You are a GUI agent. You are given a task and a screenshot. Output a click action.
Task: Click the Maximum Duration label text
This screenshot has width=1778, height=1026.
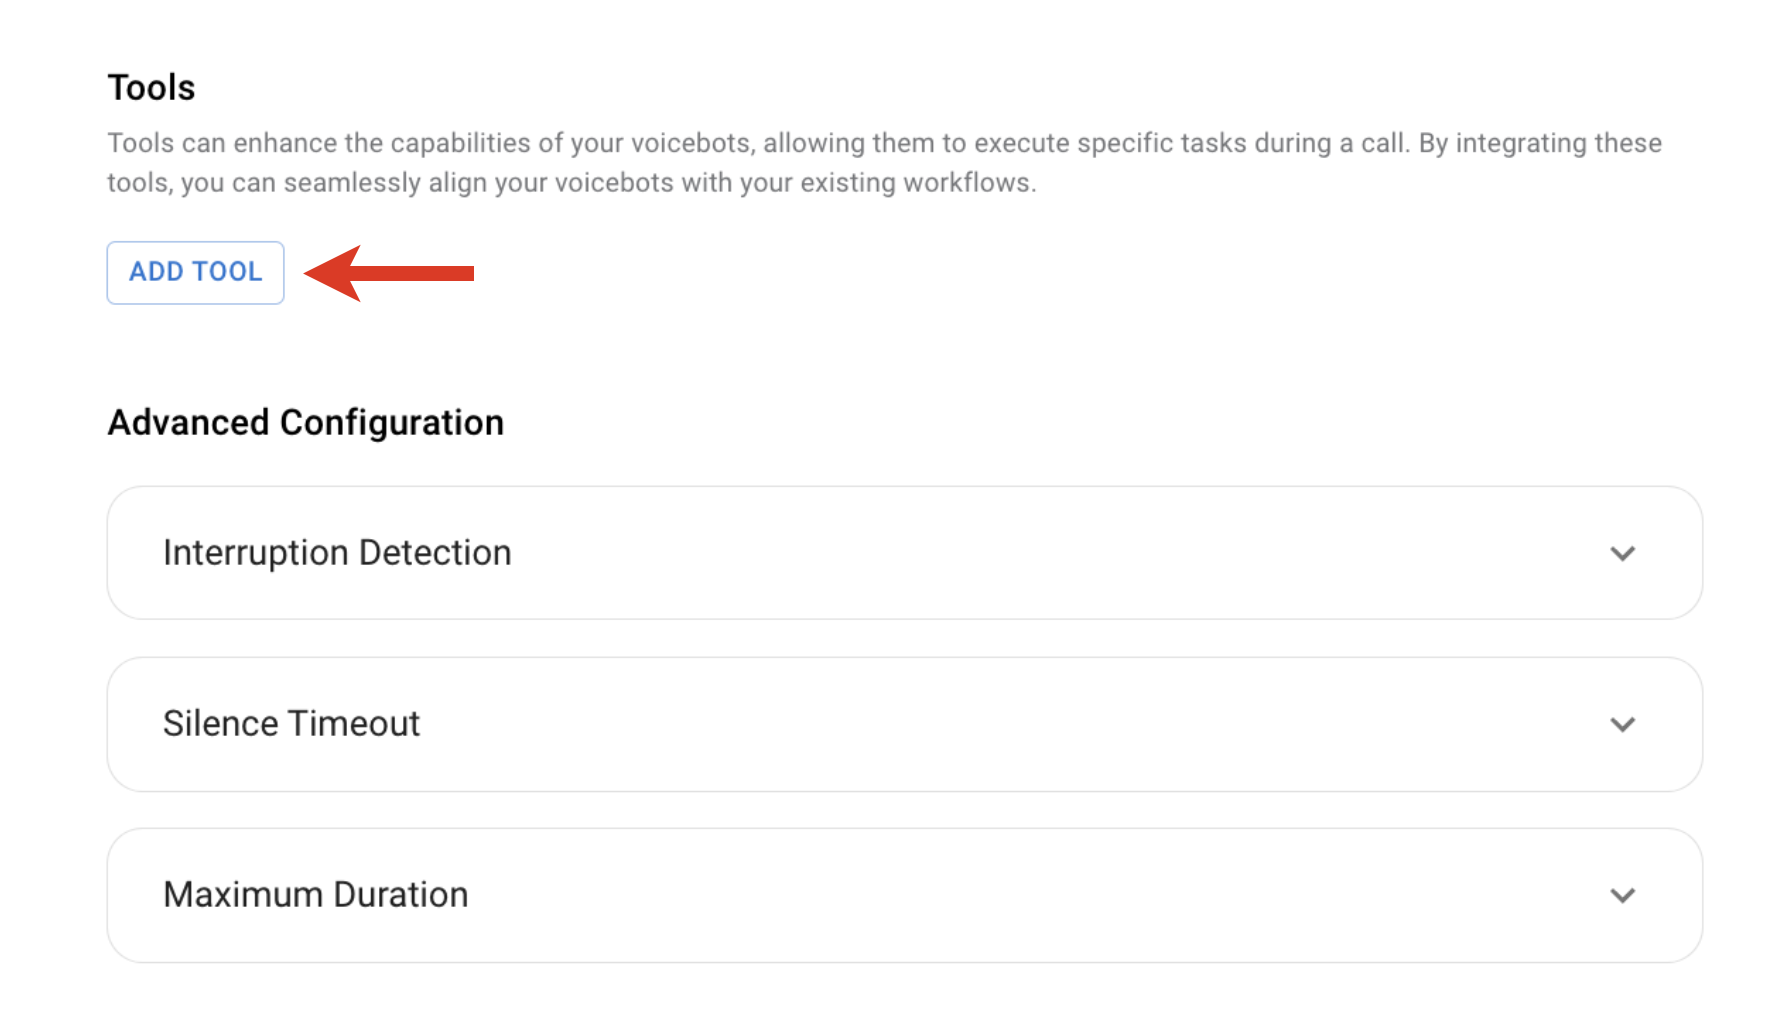tap(315, 895)
